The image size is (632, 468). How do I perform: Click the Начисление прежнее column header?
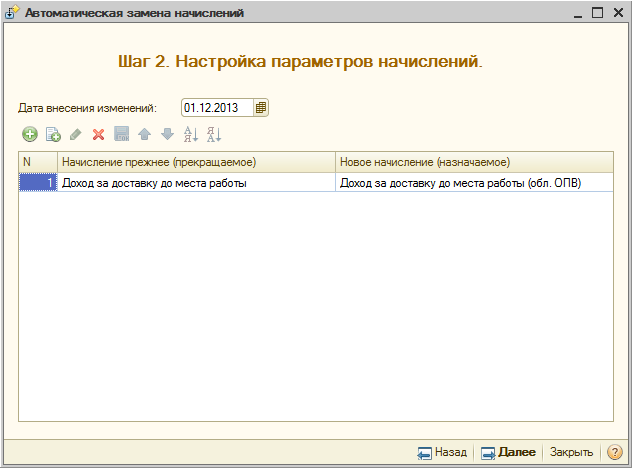coord(196,161)
